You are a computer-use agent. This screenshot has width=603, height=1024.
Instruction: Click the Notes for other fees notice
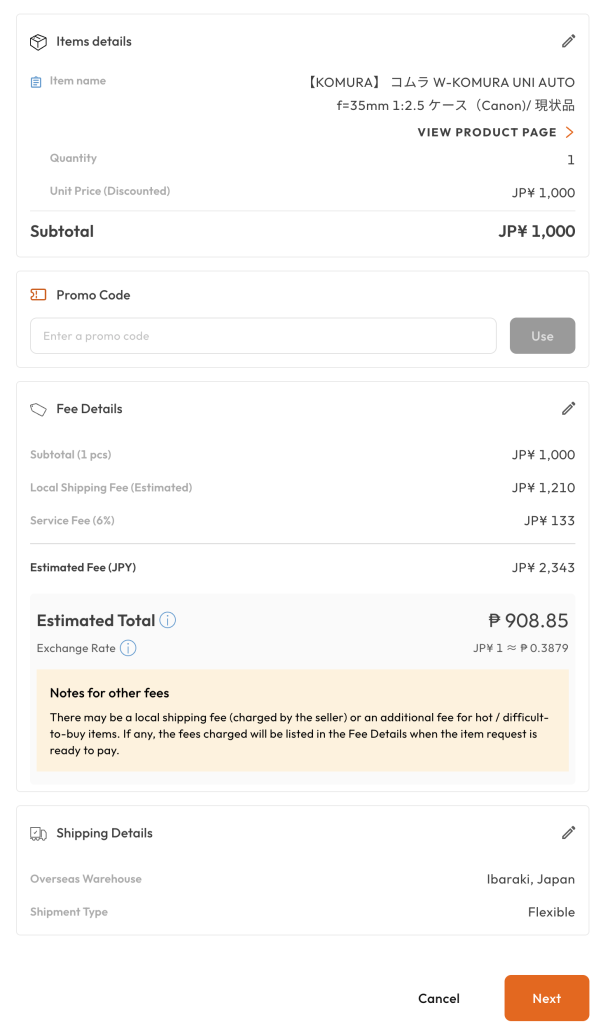pos(302,720)
